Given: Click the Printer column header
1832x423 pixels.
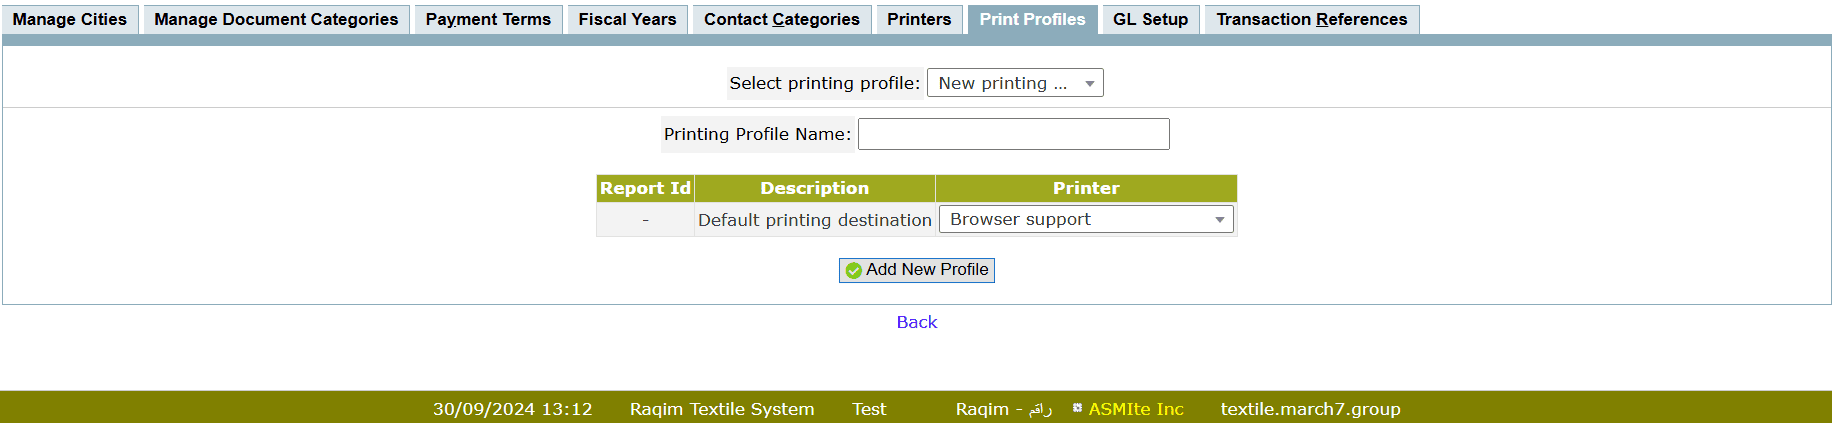Looking at the screenshot, I should pos(1086,188).
